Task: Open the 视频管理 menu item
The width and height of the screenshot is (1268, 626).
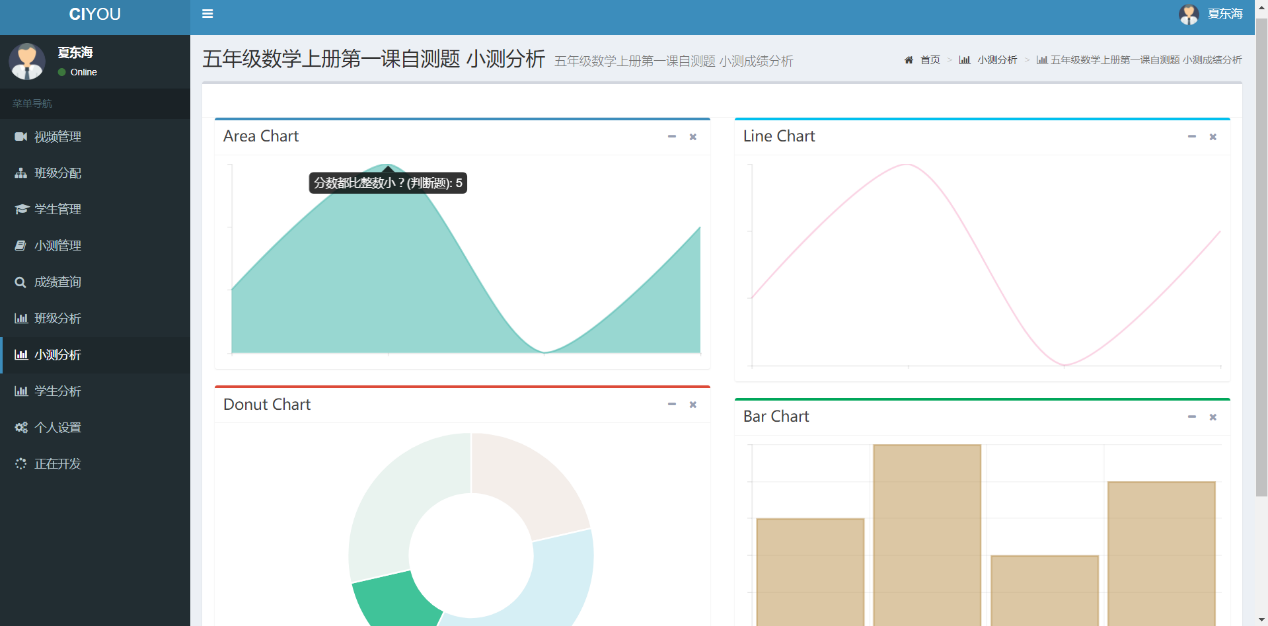Action: point(95,137)
